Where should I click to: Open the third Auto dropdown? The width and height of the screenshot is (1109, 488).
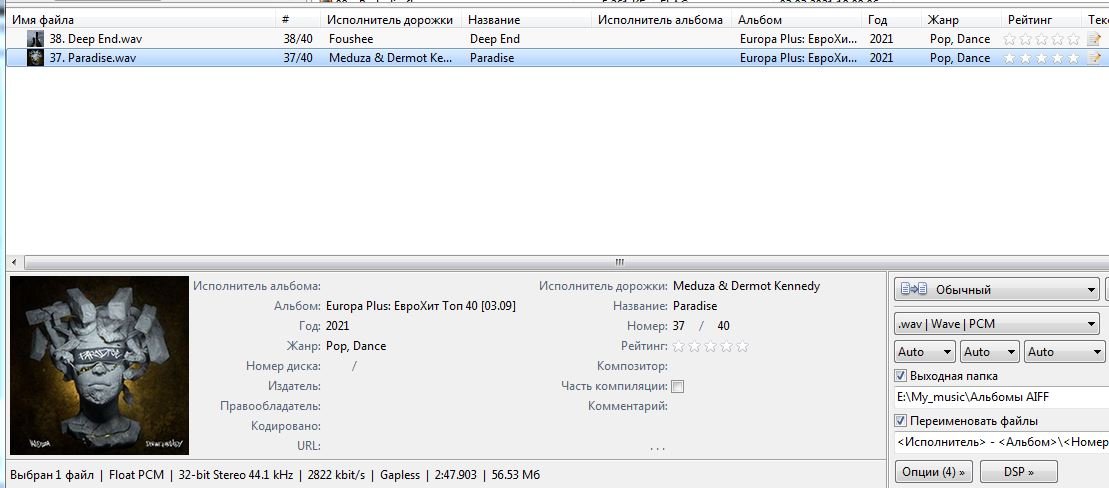tap(1064, 352)
